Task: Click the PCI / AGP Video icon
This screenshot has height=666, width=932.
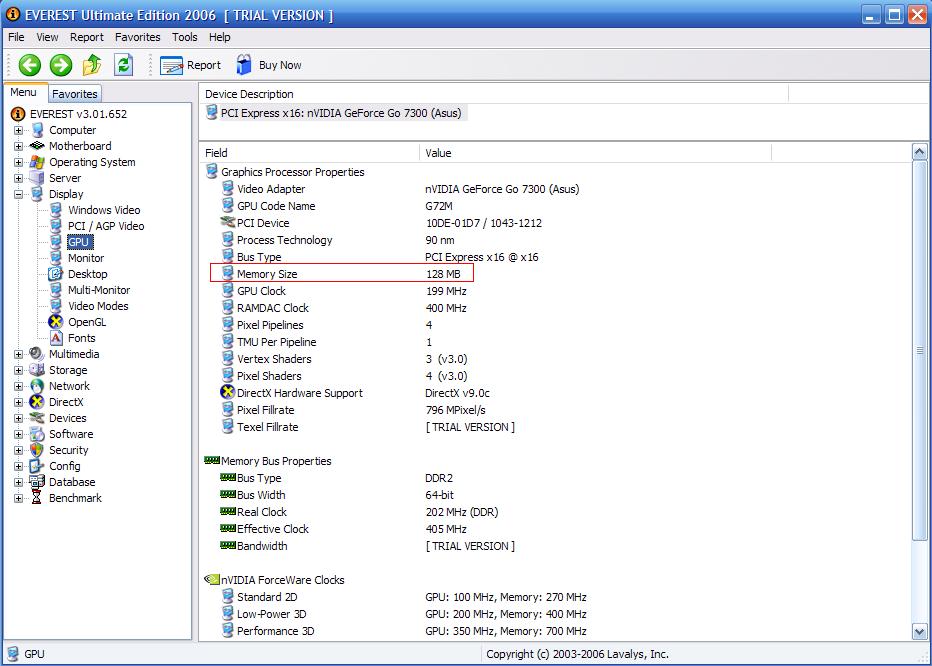Action: (x=56, y=226)
